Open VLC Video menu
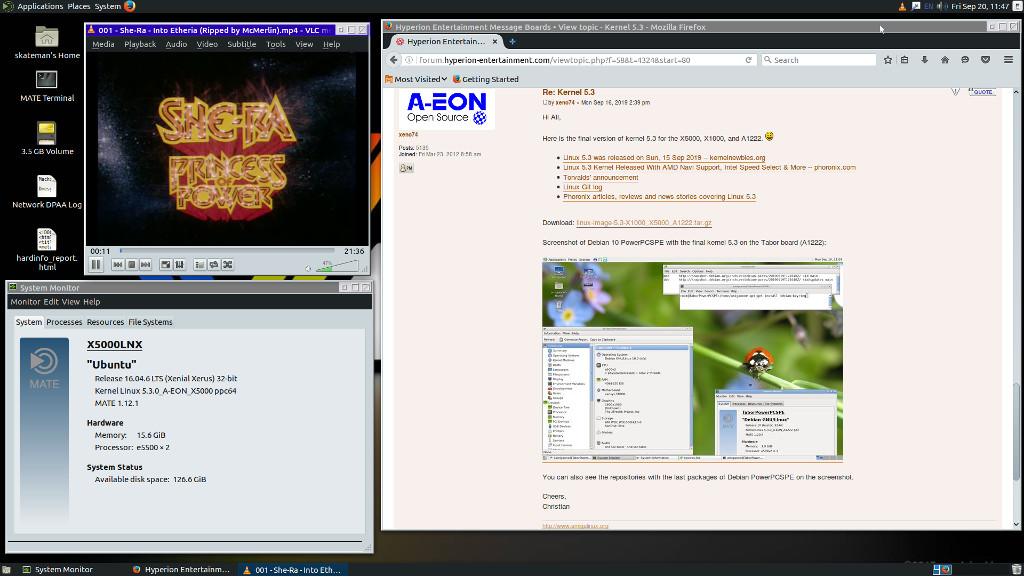This screenshot has height=576, width=1024. tap(207, 44)
